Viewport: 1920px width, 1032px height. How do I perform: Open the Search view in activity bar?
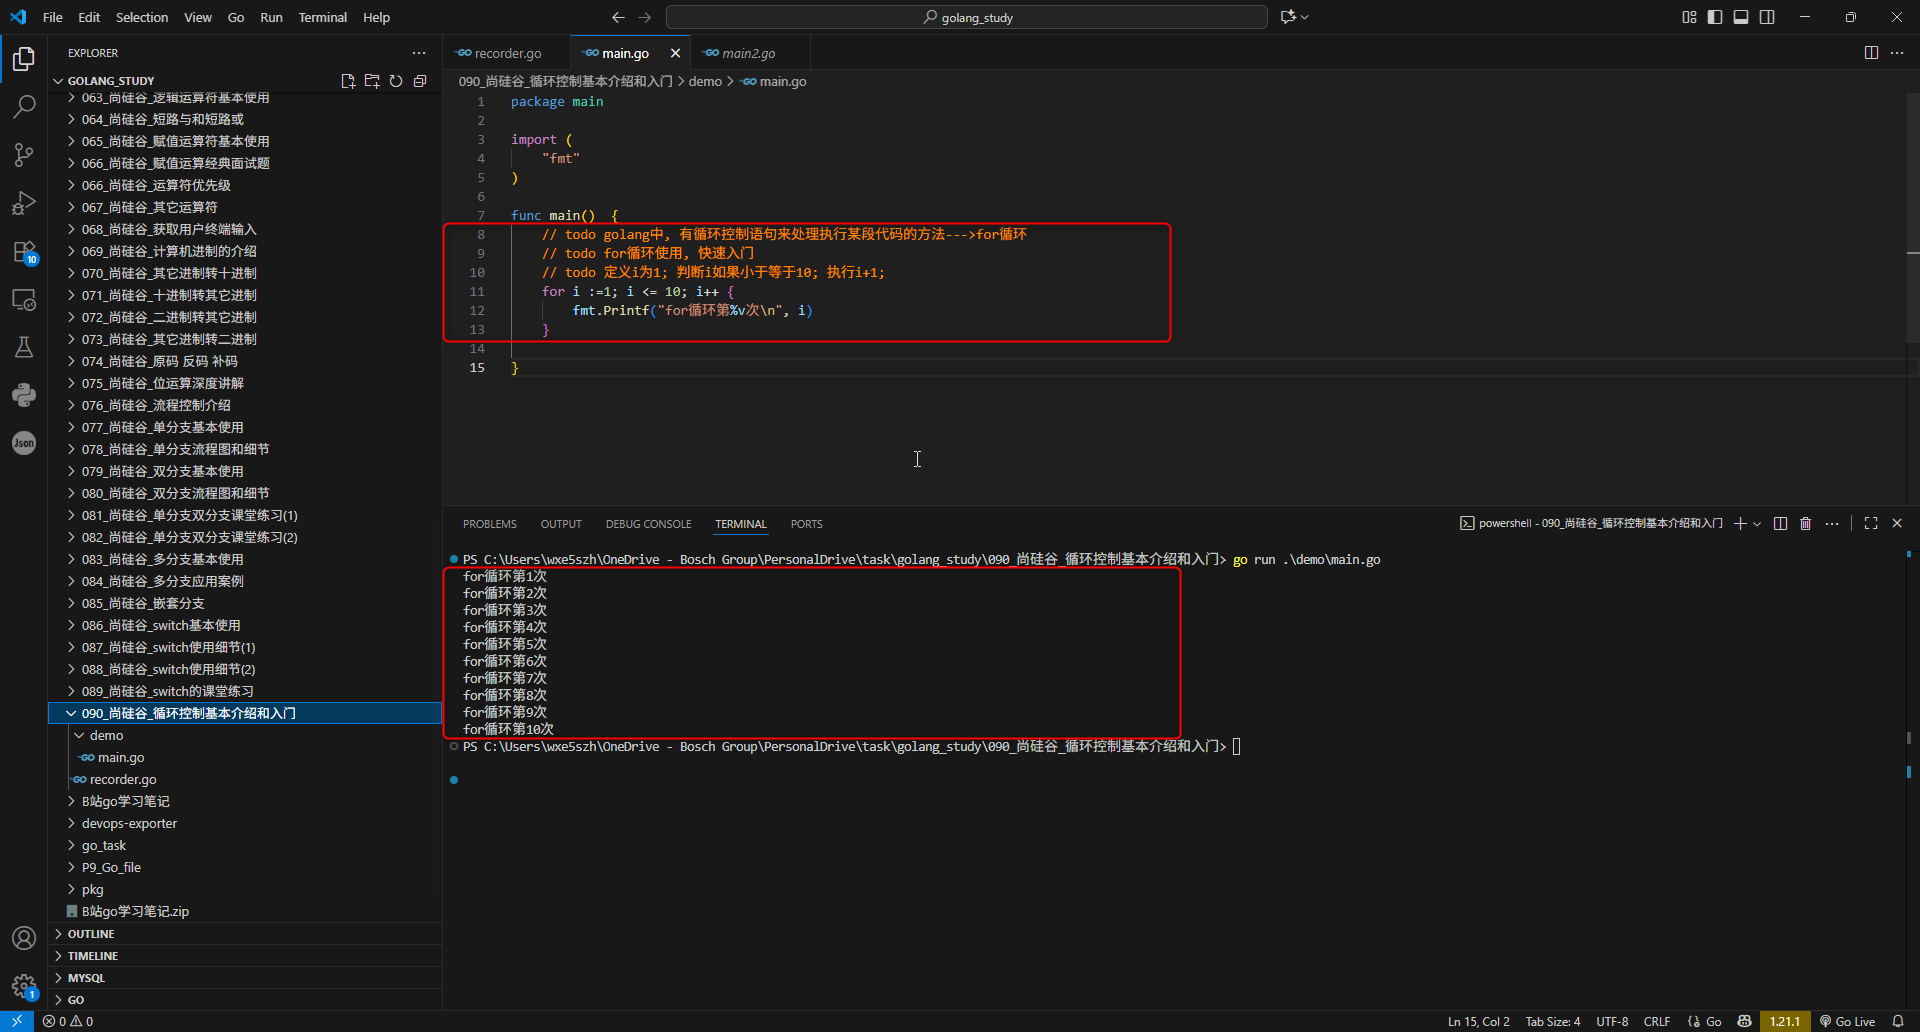[24, 107]
